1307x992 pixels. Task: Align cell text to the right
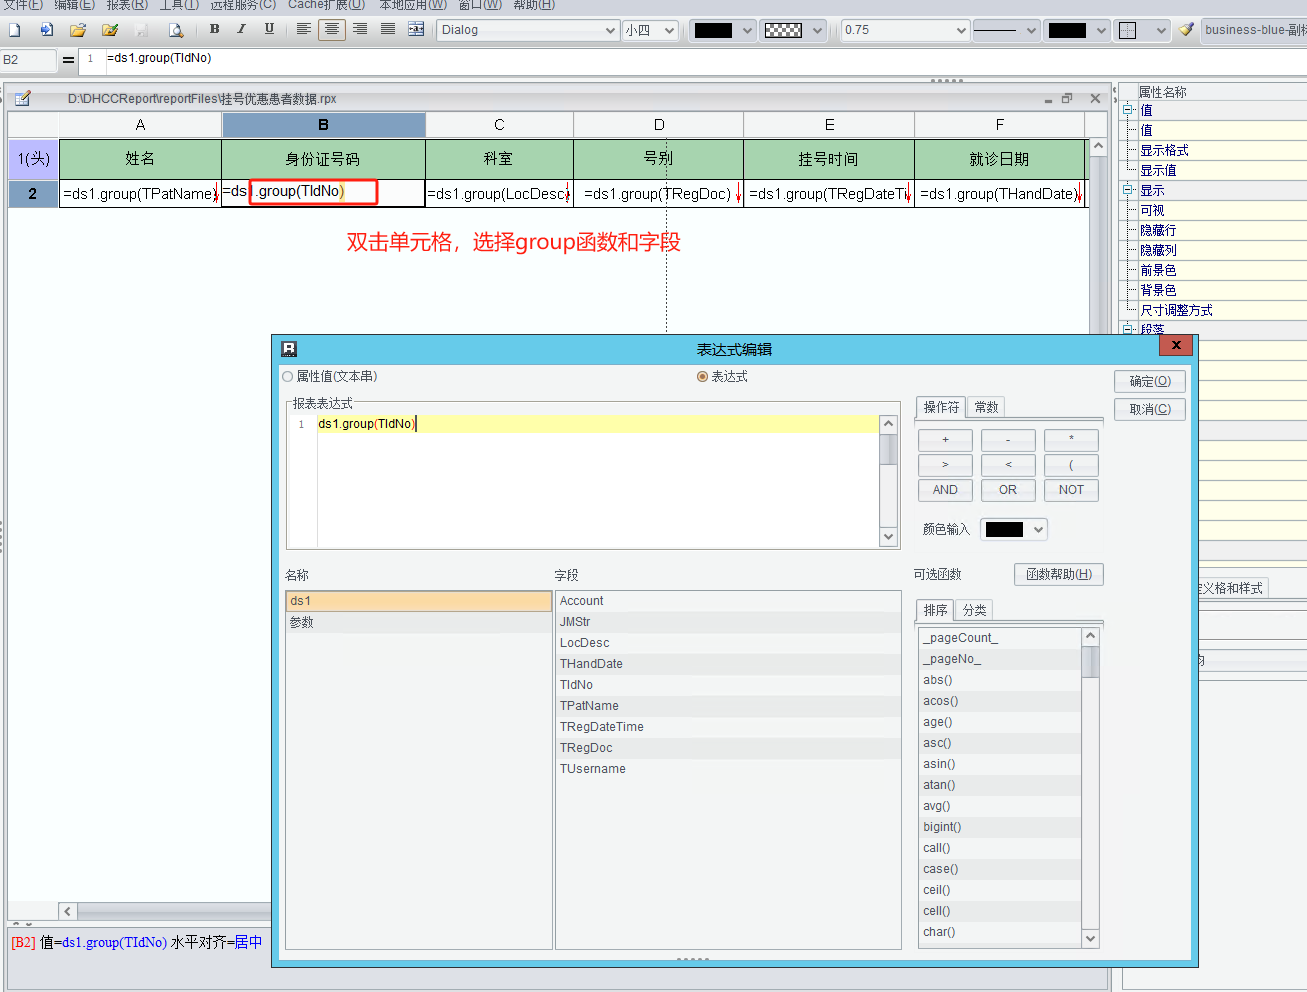coord(360,30)
